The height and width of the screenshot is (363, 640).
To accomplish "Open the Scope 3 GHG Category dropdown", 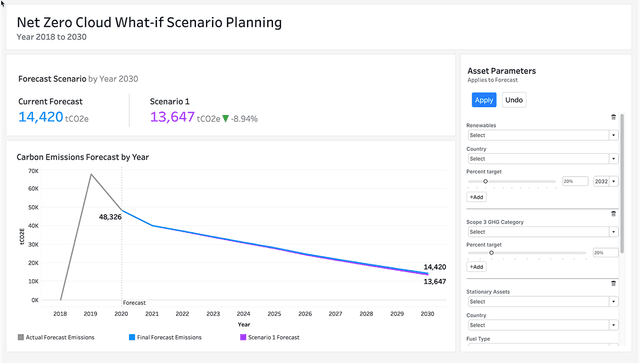I will pos(542,232).
